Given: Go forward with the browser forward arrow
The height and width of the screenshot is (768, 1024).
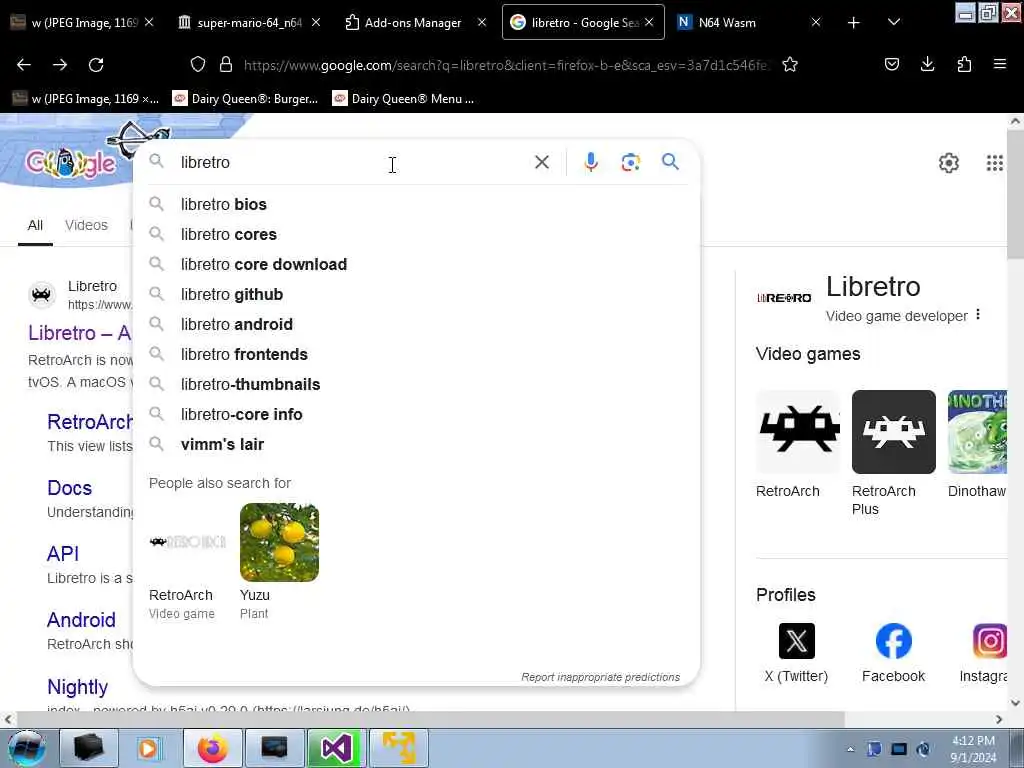Looking at the screenshot, I should click(x=60, y=65).
